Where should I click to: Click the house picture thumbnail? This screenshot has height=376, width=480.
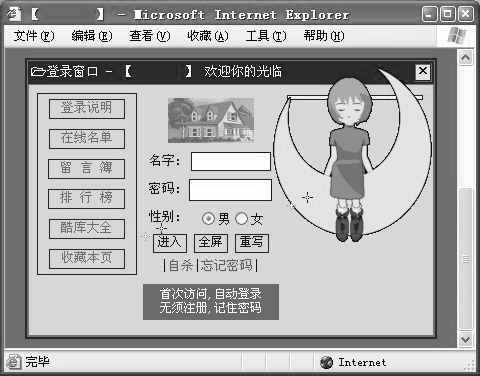(211, 120)
